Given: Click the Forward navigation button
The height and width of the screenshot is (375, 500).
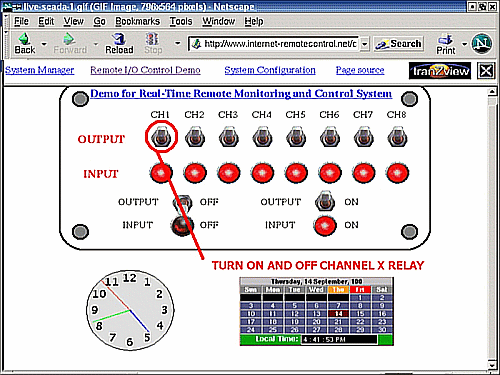Looking at the screenshot, I should (x=70, y=44).
